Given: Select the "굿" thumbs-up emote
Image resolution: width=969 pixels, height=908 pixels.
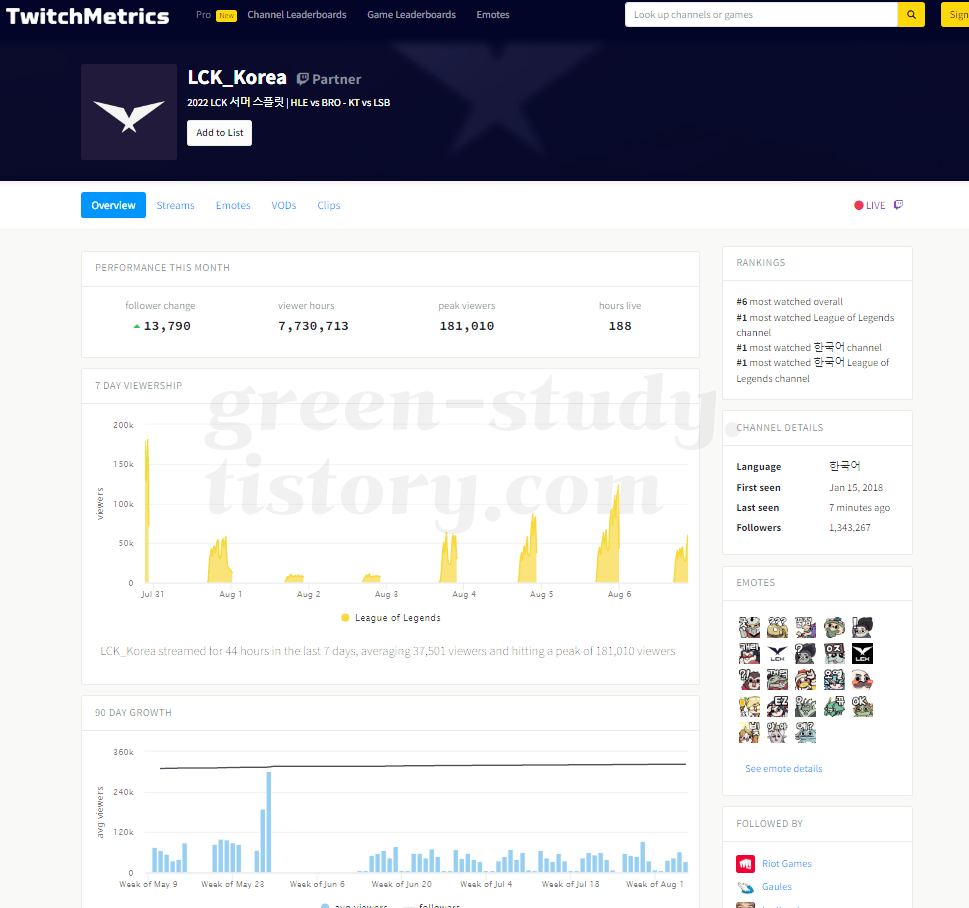Looking at the screenshot, I should click(x=750, y=627).
